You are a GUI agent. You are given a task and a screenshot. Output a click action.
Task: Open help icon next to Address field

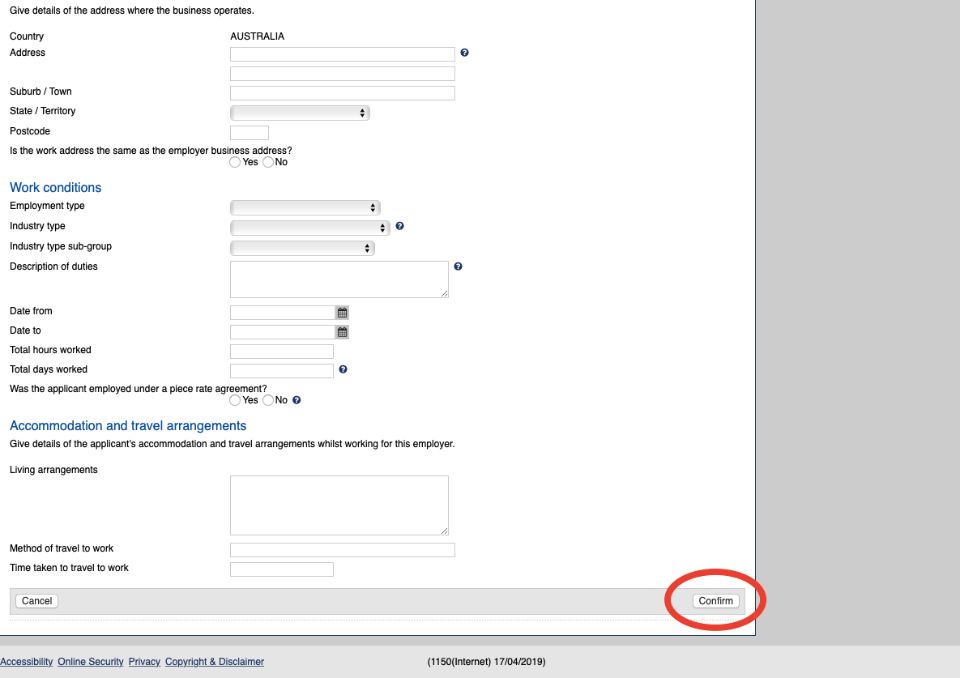(x=465, y=53)
